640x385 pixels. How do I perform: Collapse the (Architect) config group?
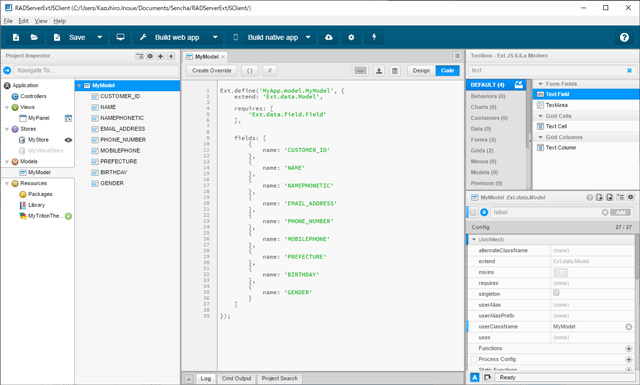474,240
